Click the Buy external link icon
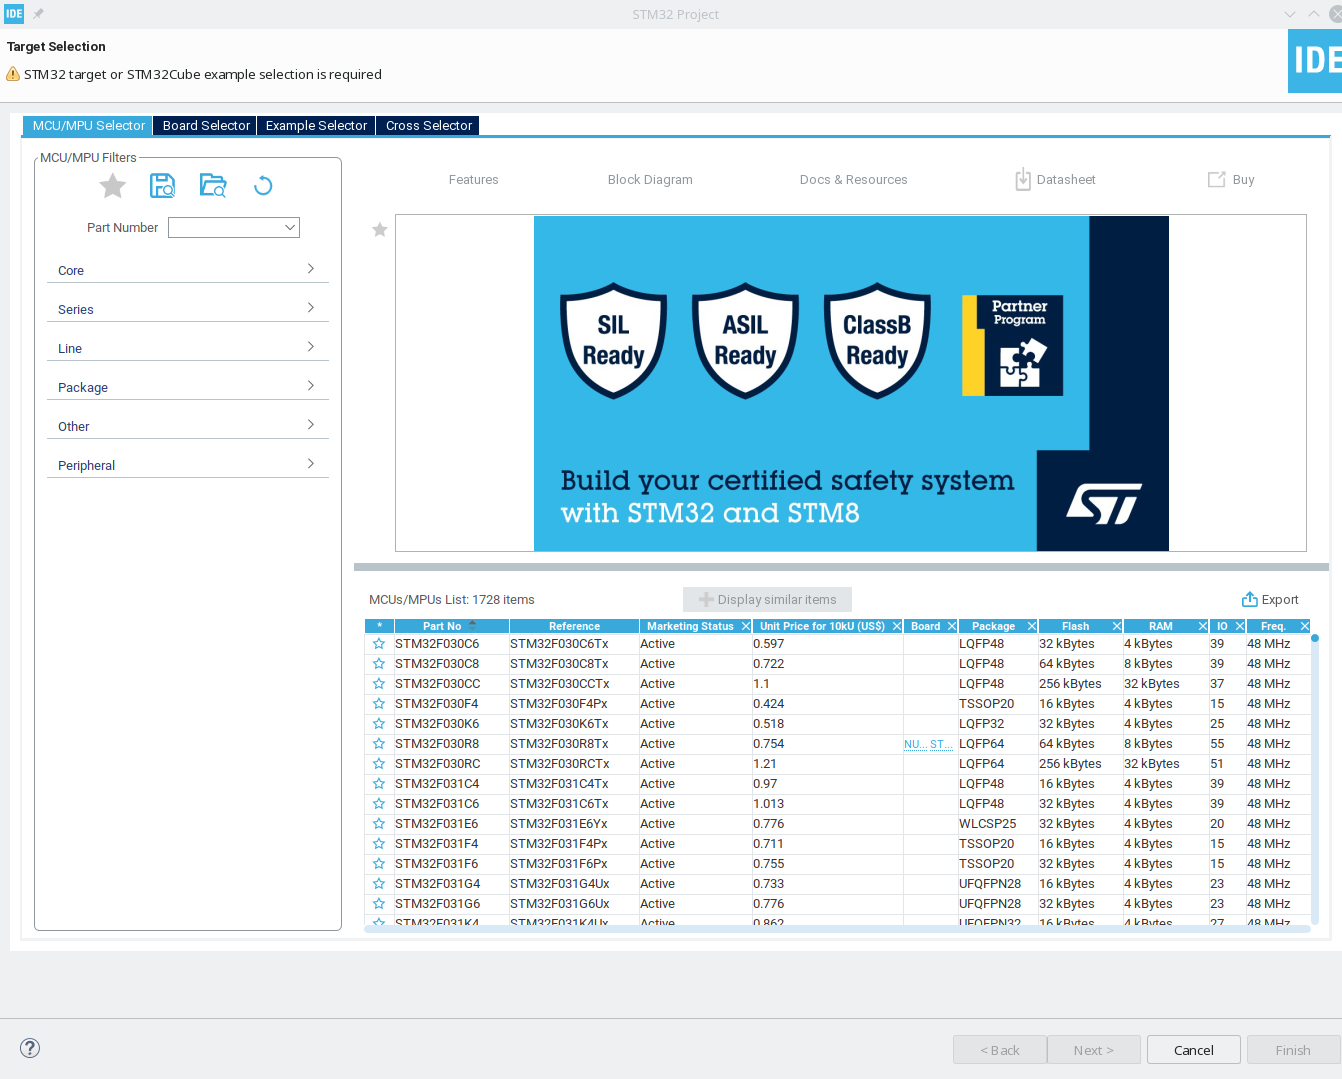This screenshot has height=1079, width=1342. coord(1217,180)
